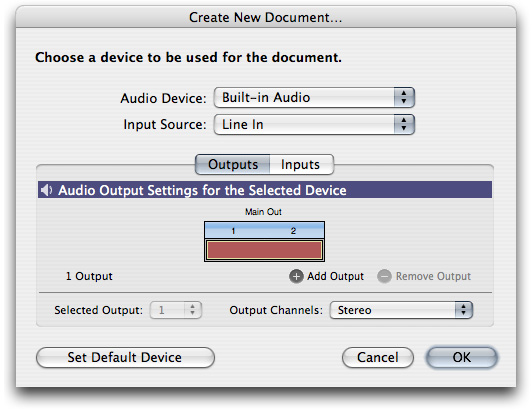
Task: Click channel 1 in the Main Out header
Action: pos(233,231)
